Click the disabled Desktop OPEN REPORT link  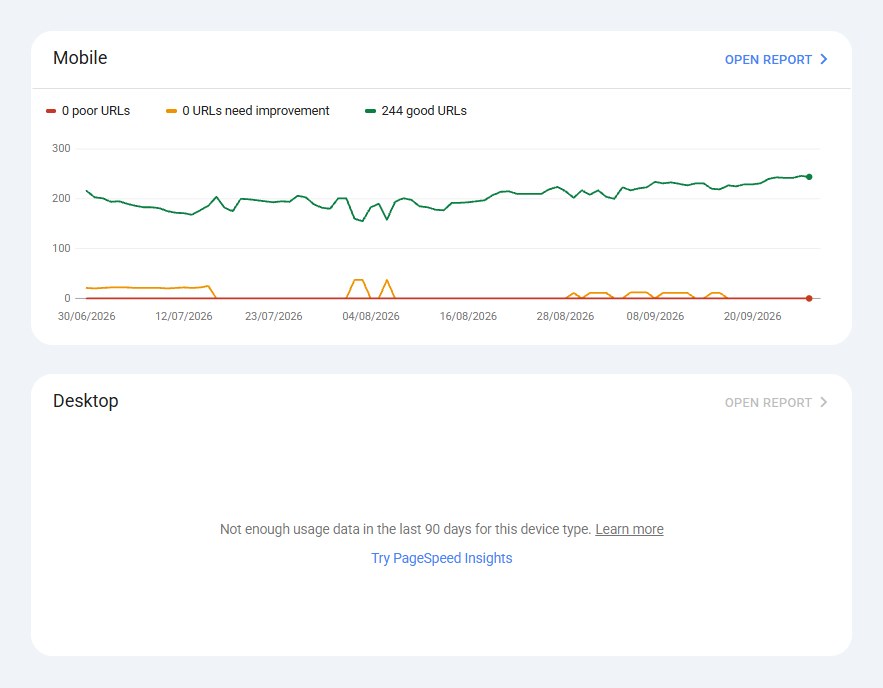[775, 403]
